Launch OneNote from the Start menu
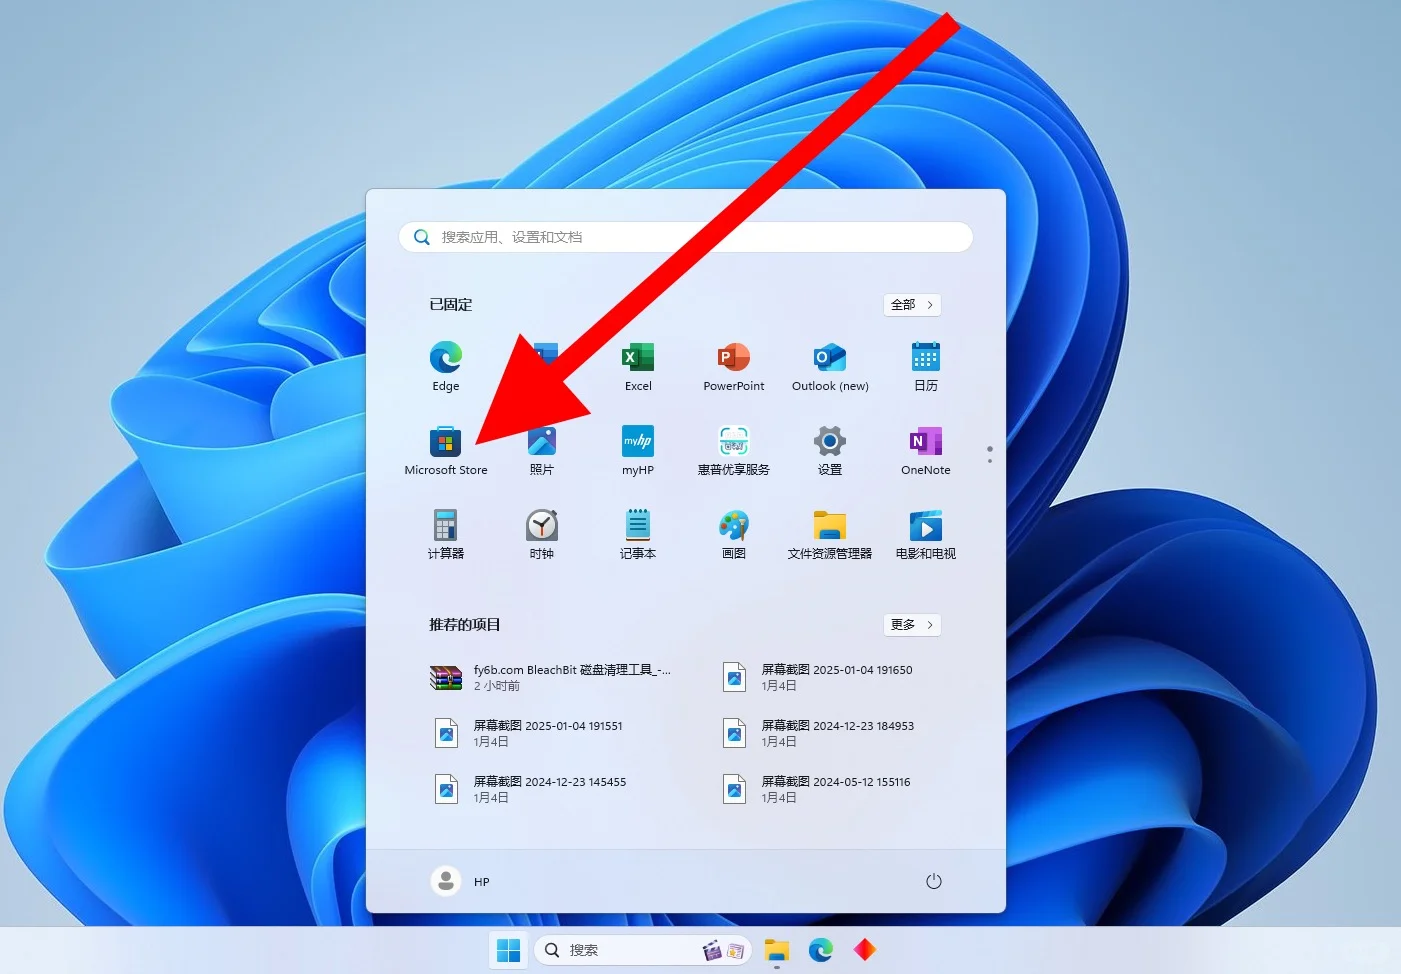The height and width of the screenshot is (974, 1401). tap(926, 451)
